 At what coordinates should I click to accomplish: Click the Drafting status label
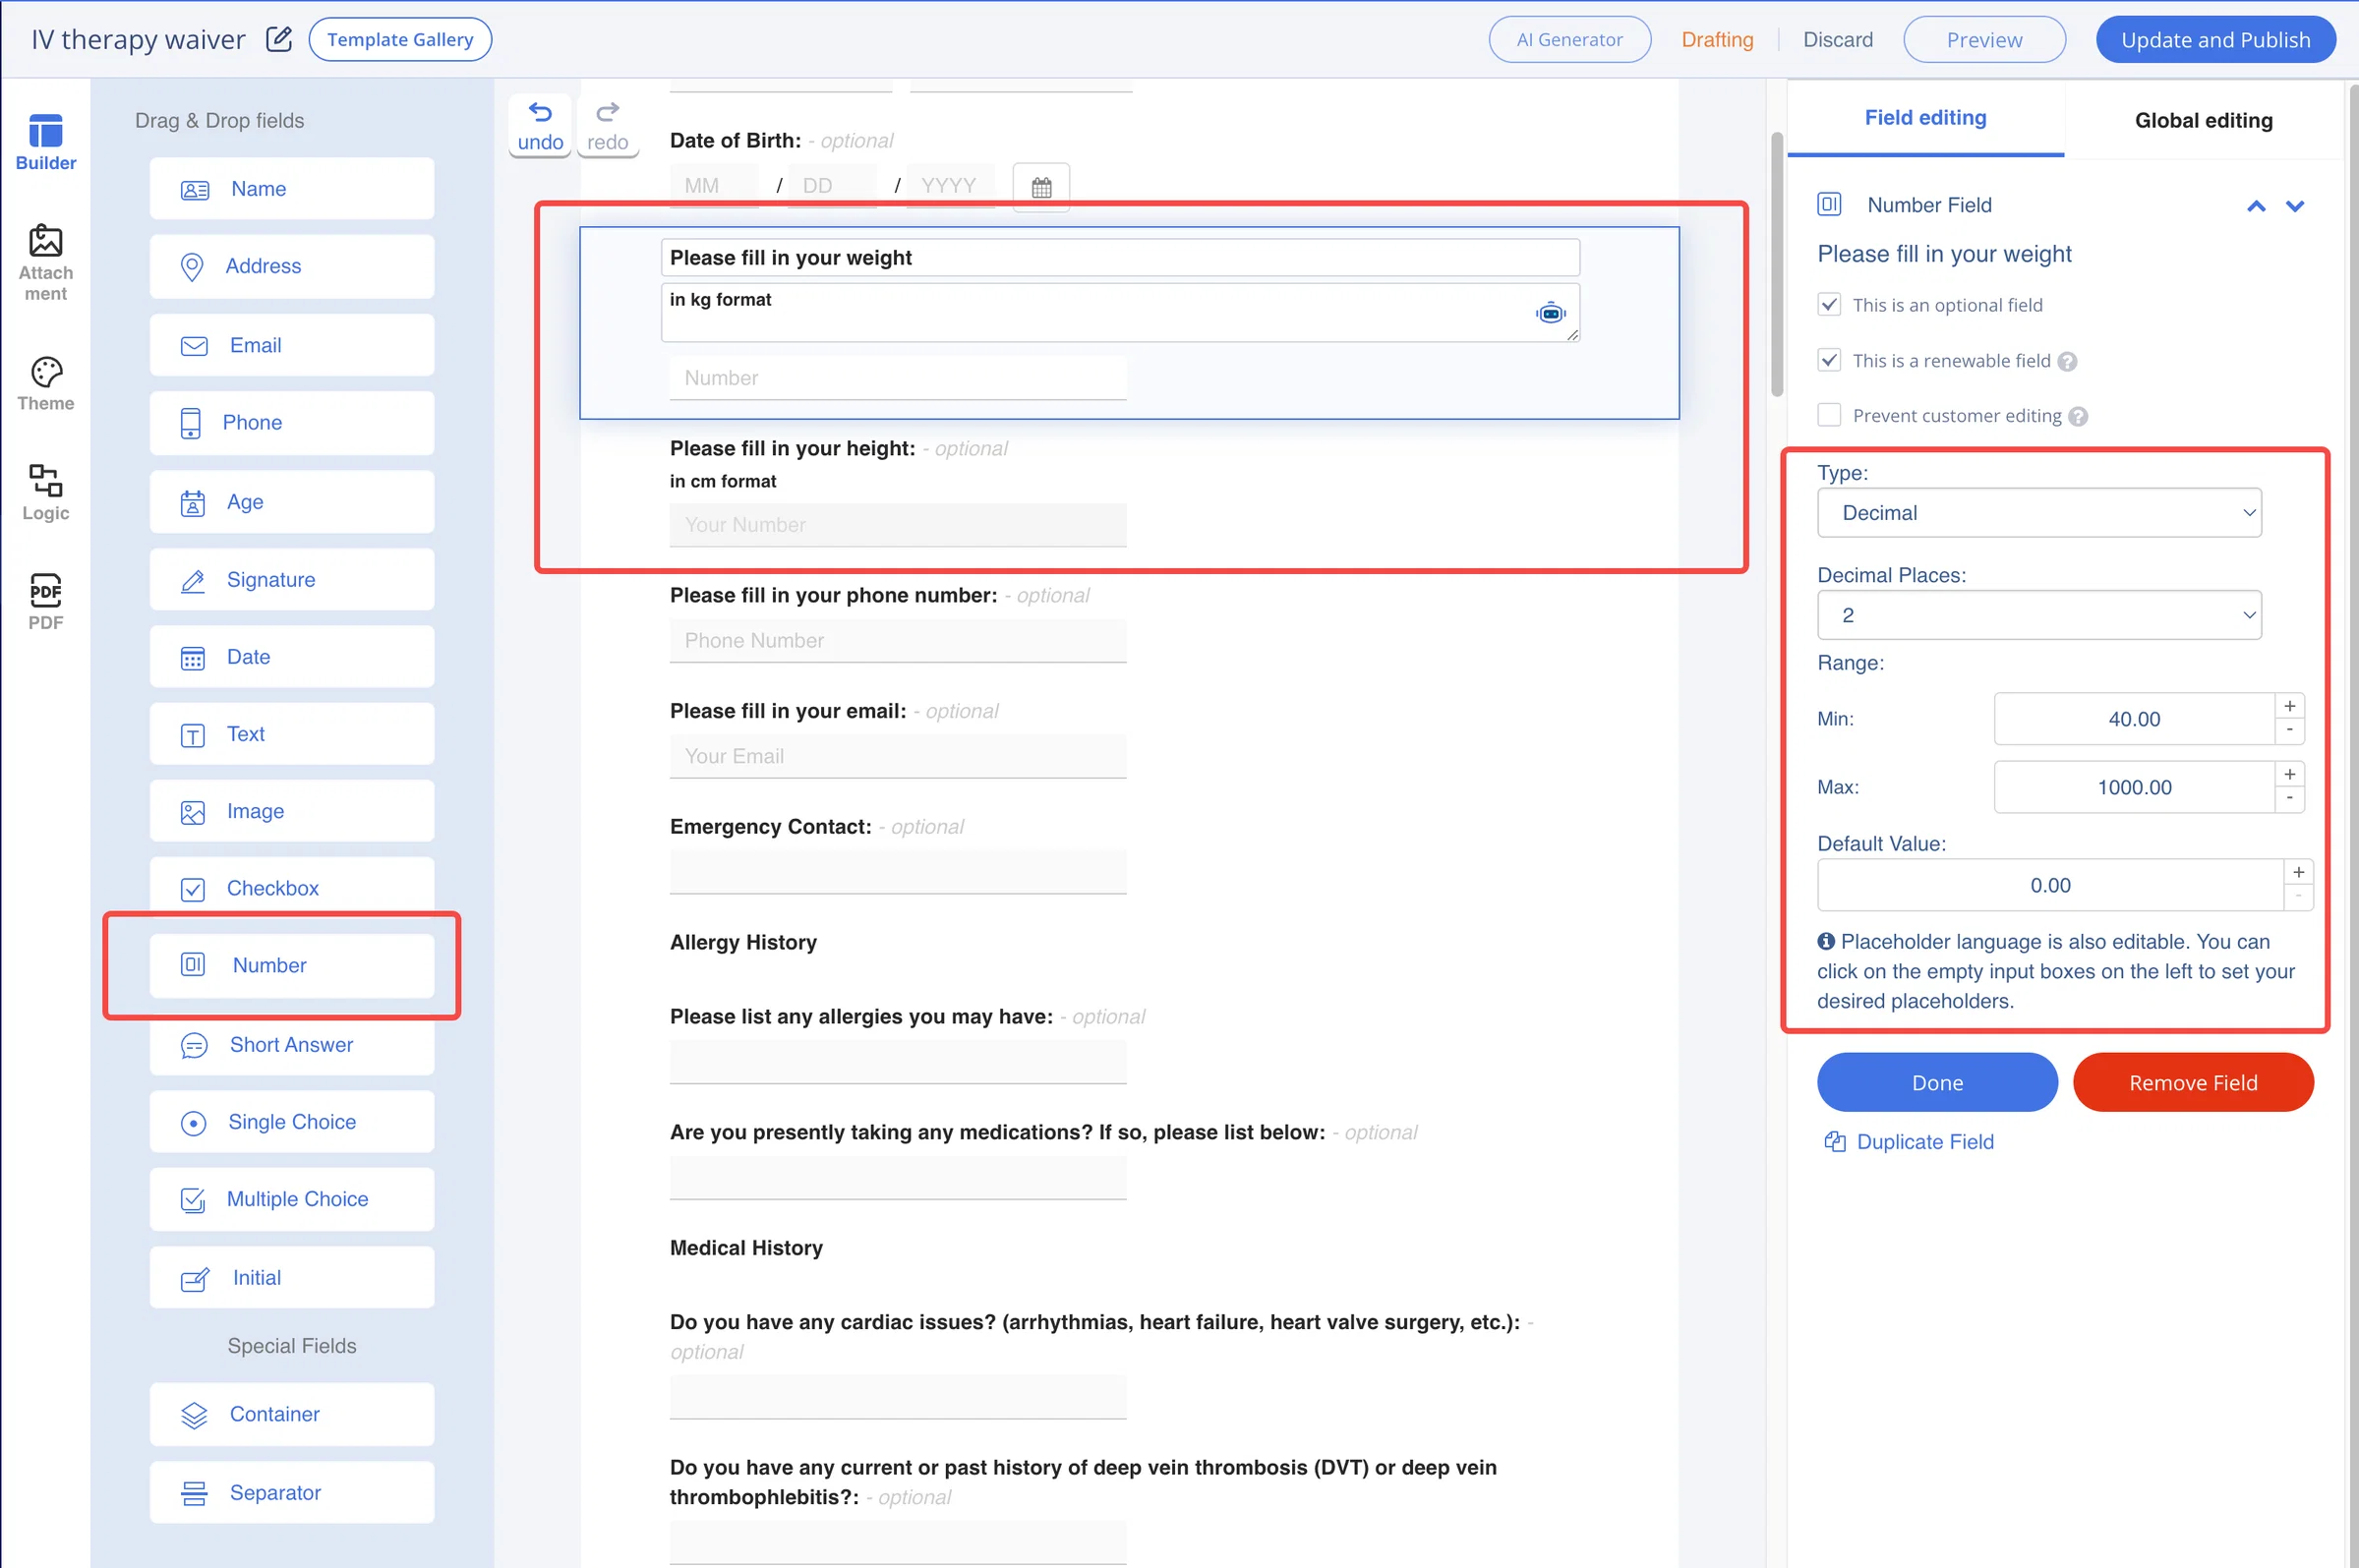1717,40
